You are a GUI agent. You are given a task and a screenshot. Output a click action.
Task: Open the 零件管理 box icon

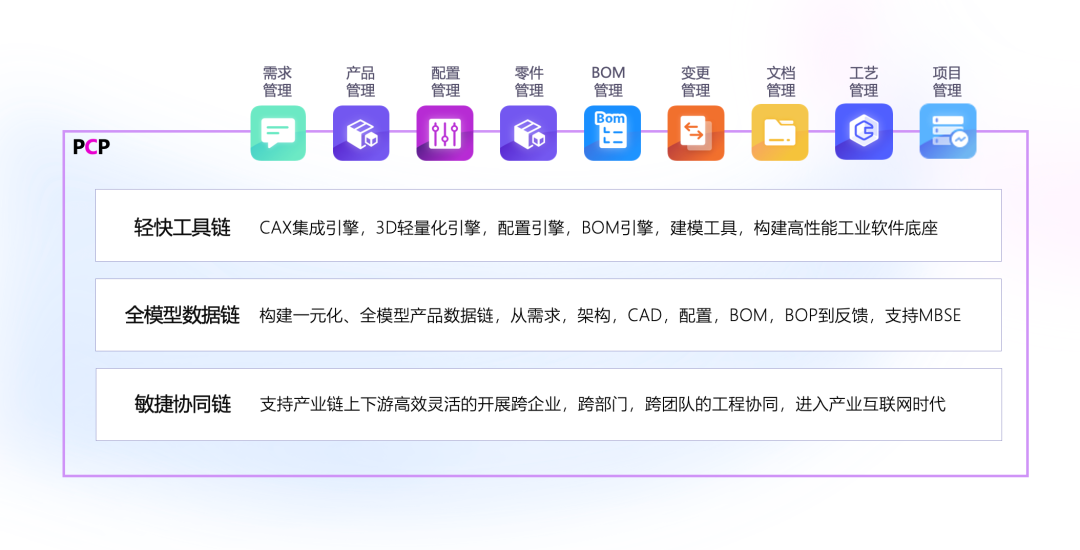pyautogui.click(x=528, y=133)
